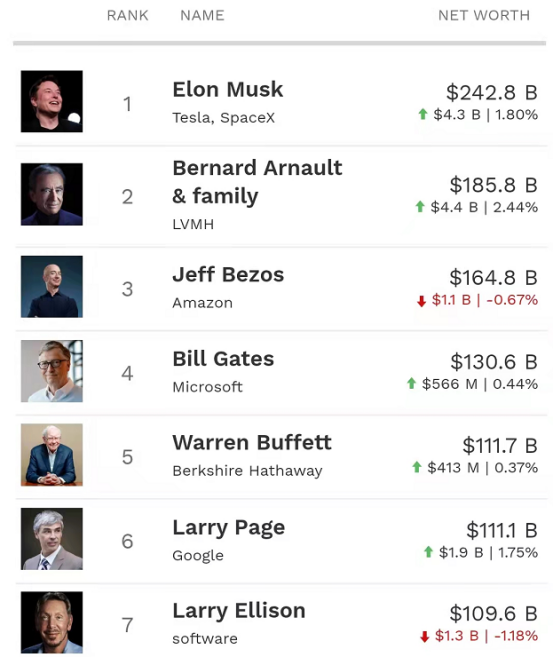Click the green up arrow next to $413 M
The height and width of the screenshot is (658, 554).
click(x=417, y=467)
